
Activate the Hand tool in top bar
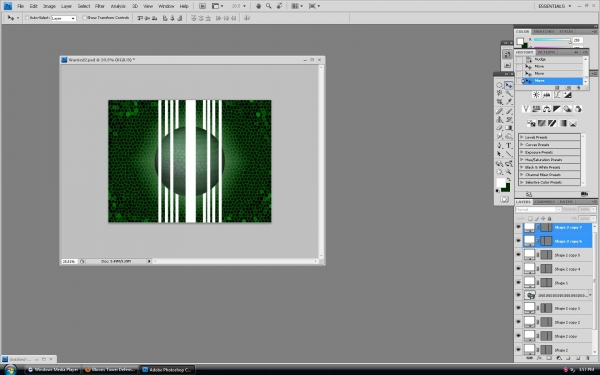[258, 6]
